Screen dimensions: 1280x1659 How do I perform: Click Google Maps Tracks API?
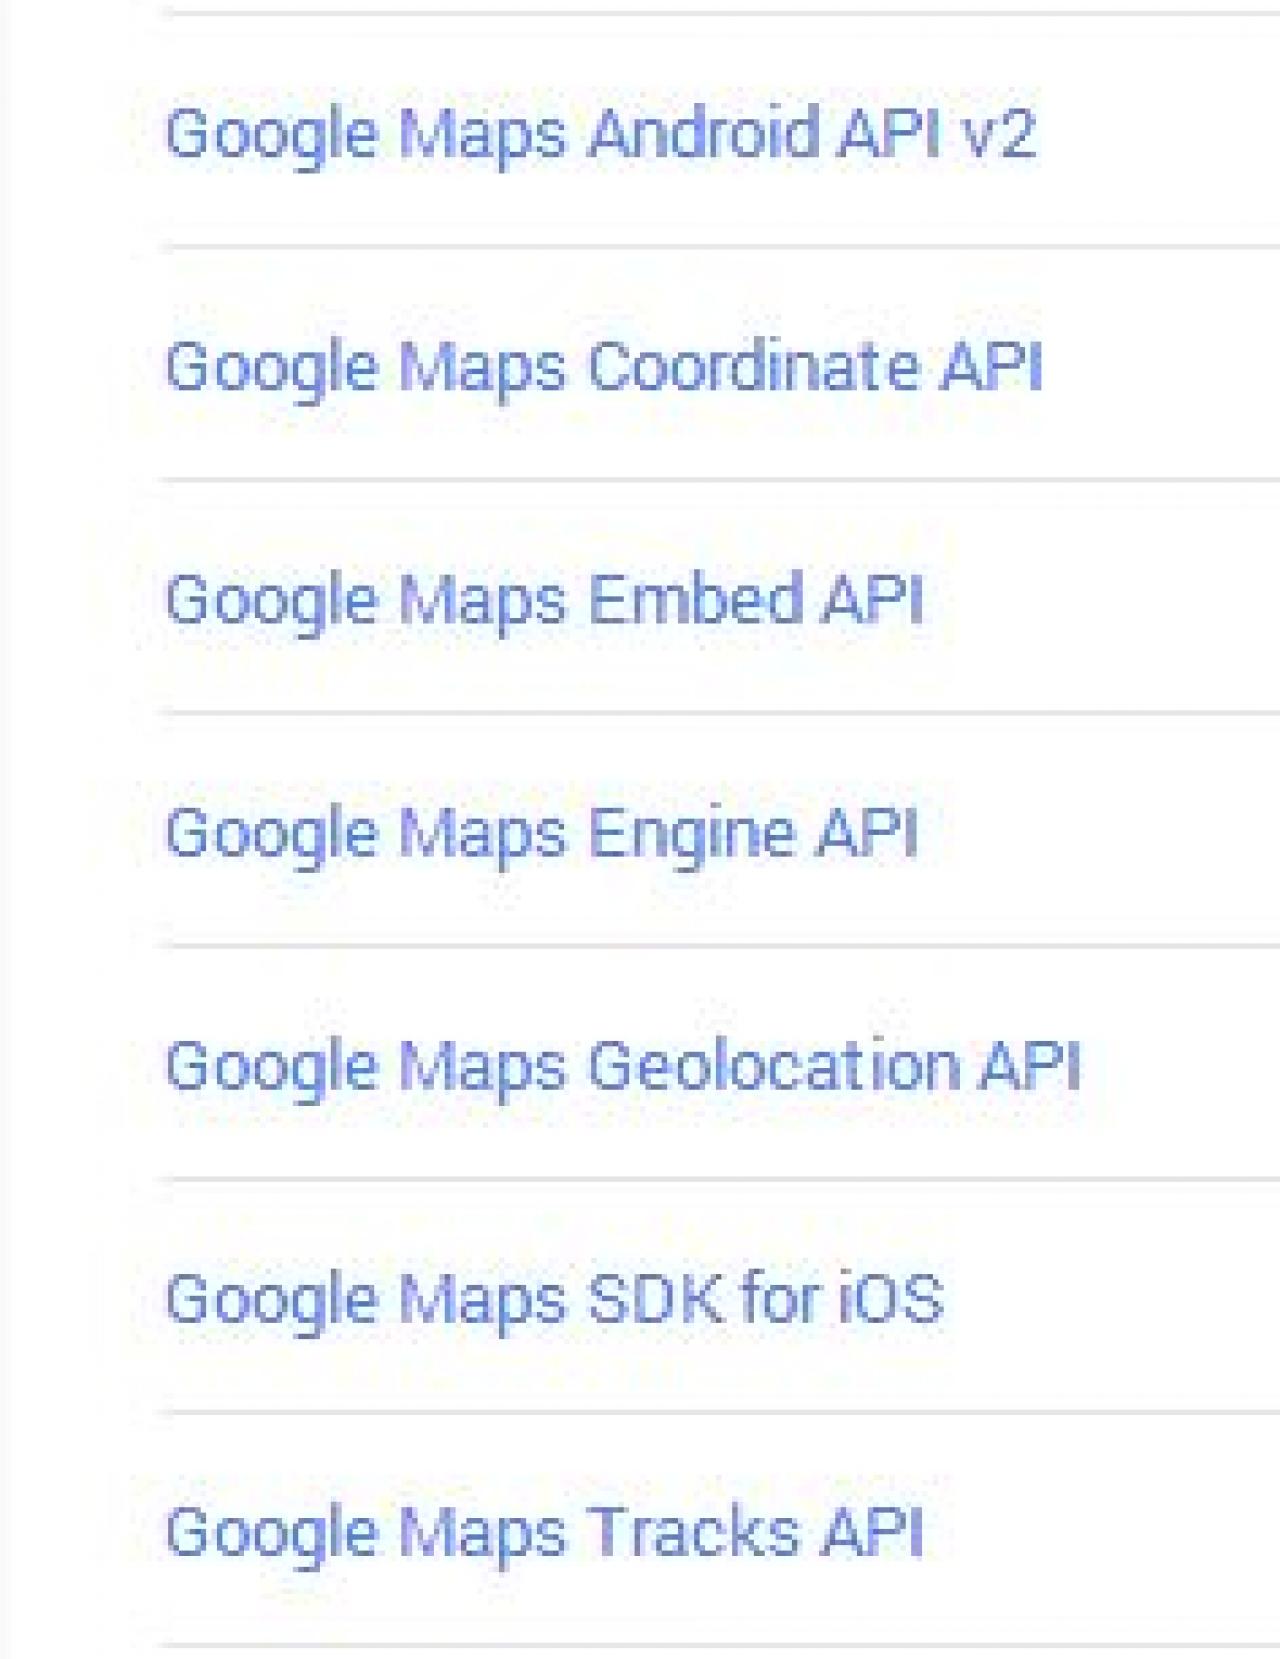tap(544, 1532)
